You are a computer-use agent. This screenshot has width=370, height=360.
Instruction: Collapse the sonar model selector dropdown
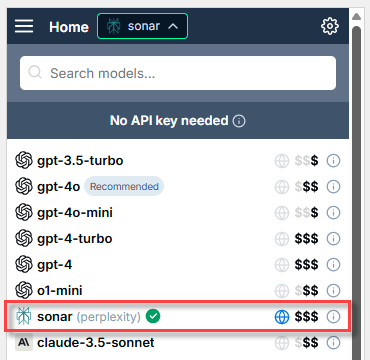coord(142,26)
